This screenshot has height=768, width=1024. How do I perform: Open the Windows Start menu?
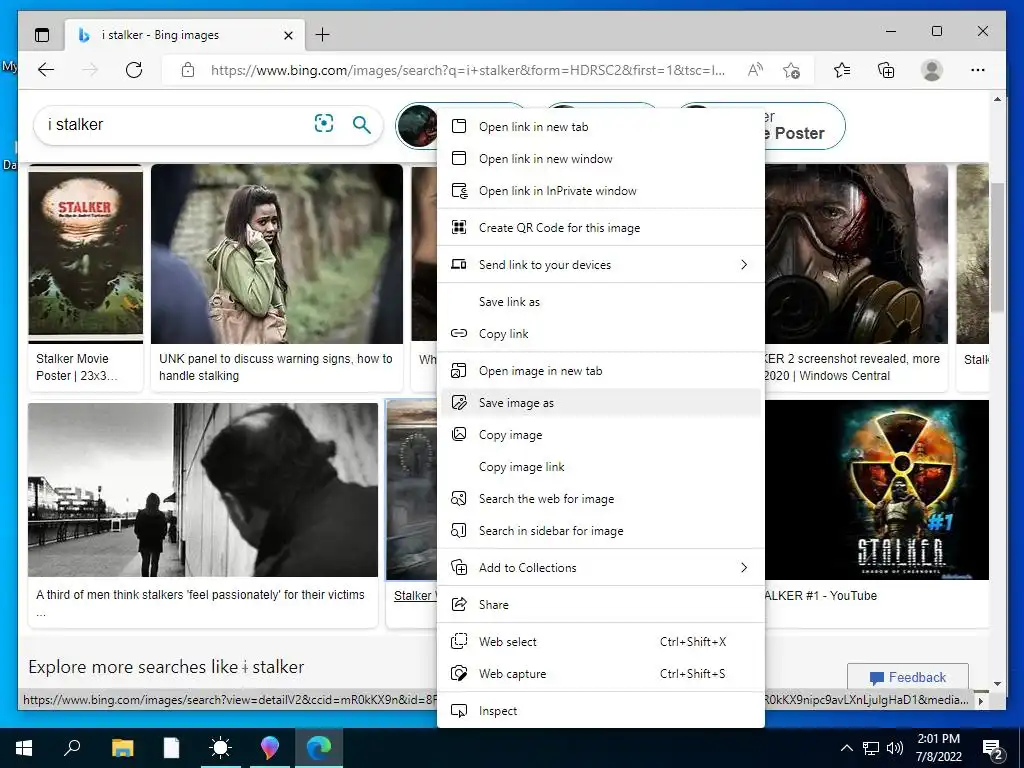point(24,748)
